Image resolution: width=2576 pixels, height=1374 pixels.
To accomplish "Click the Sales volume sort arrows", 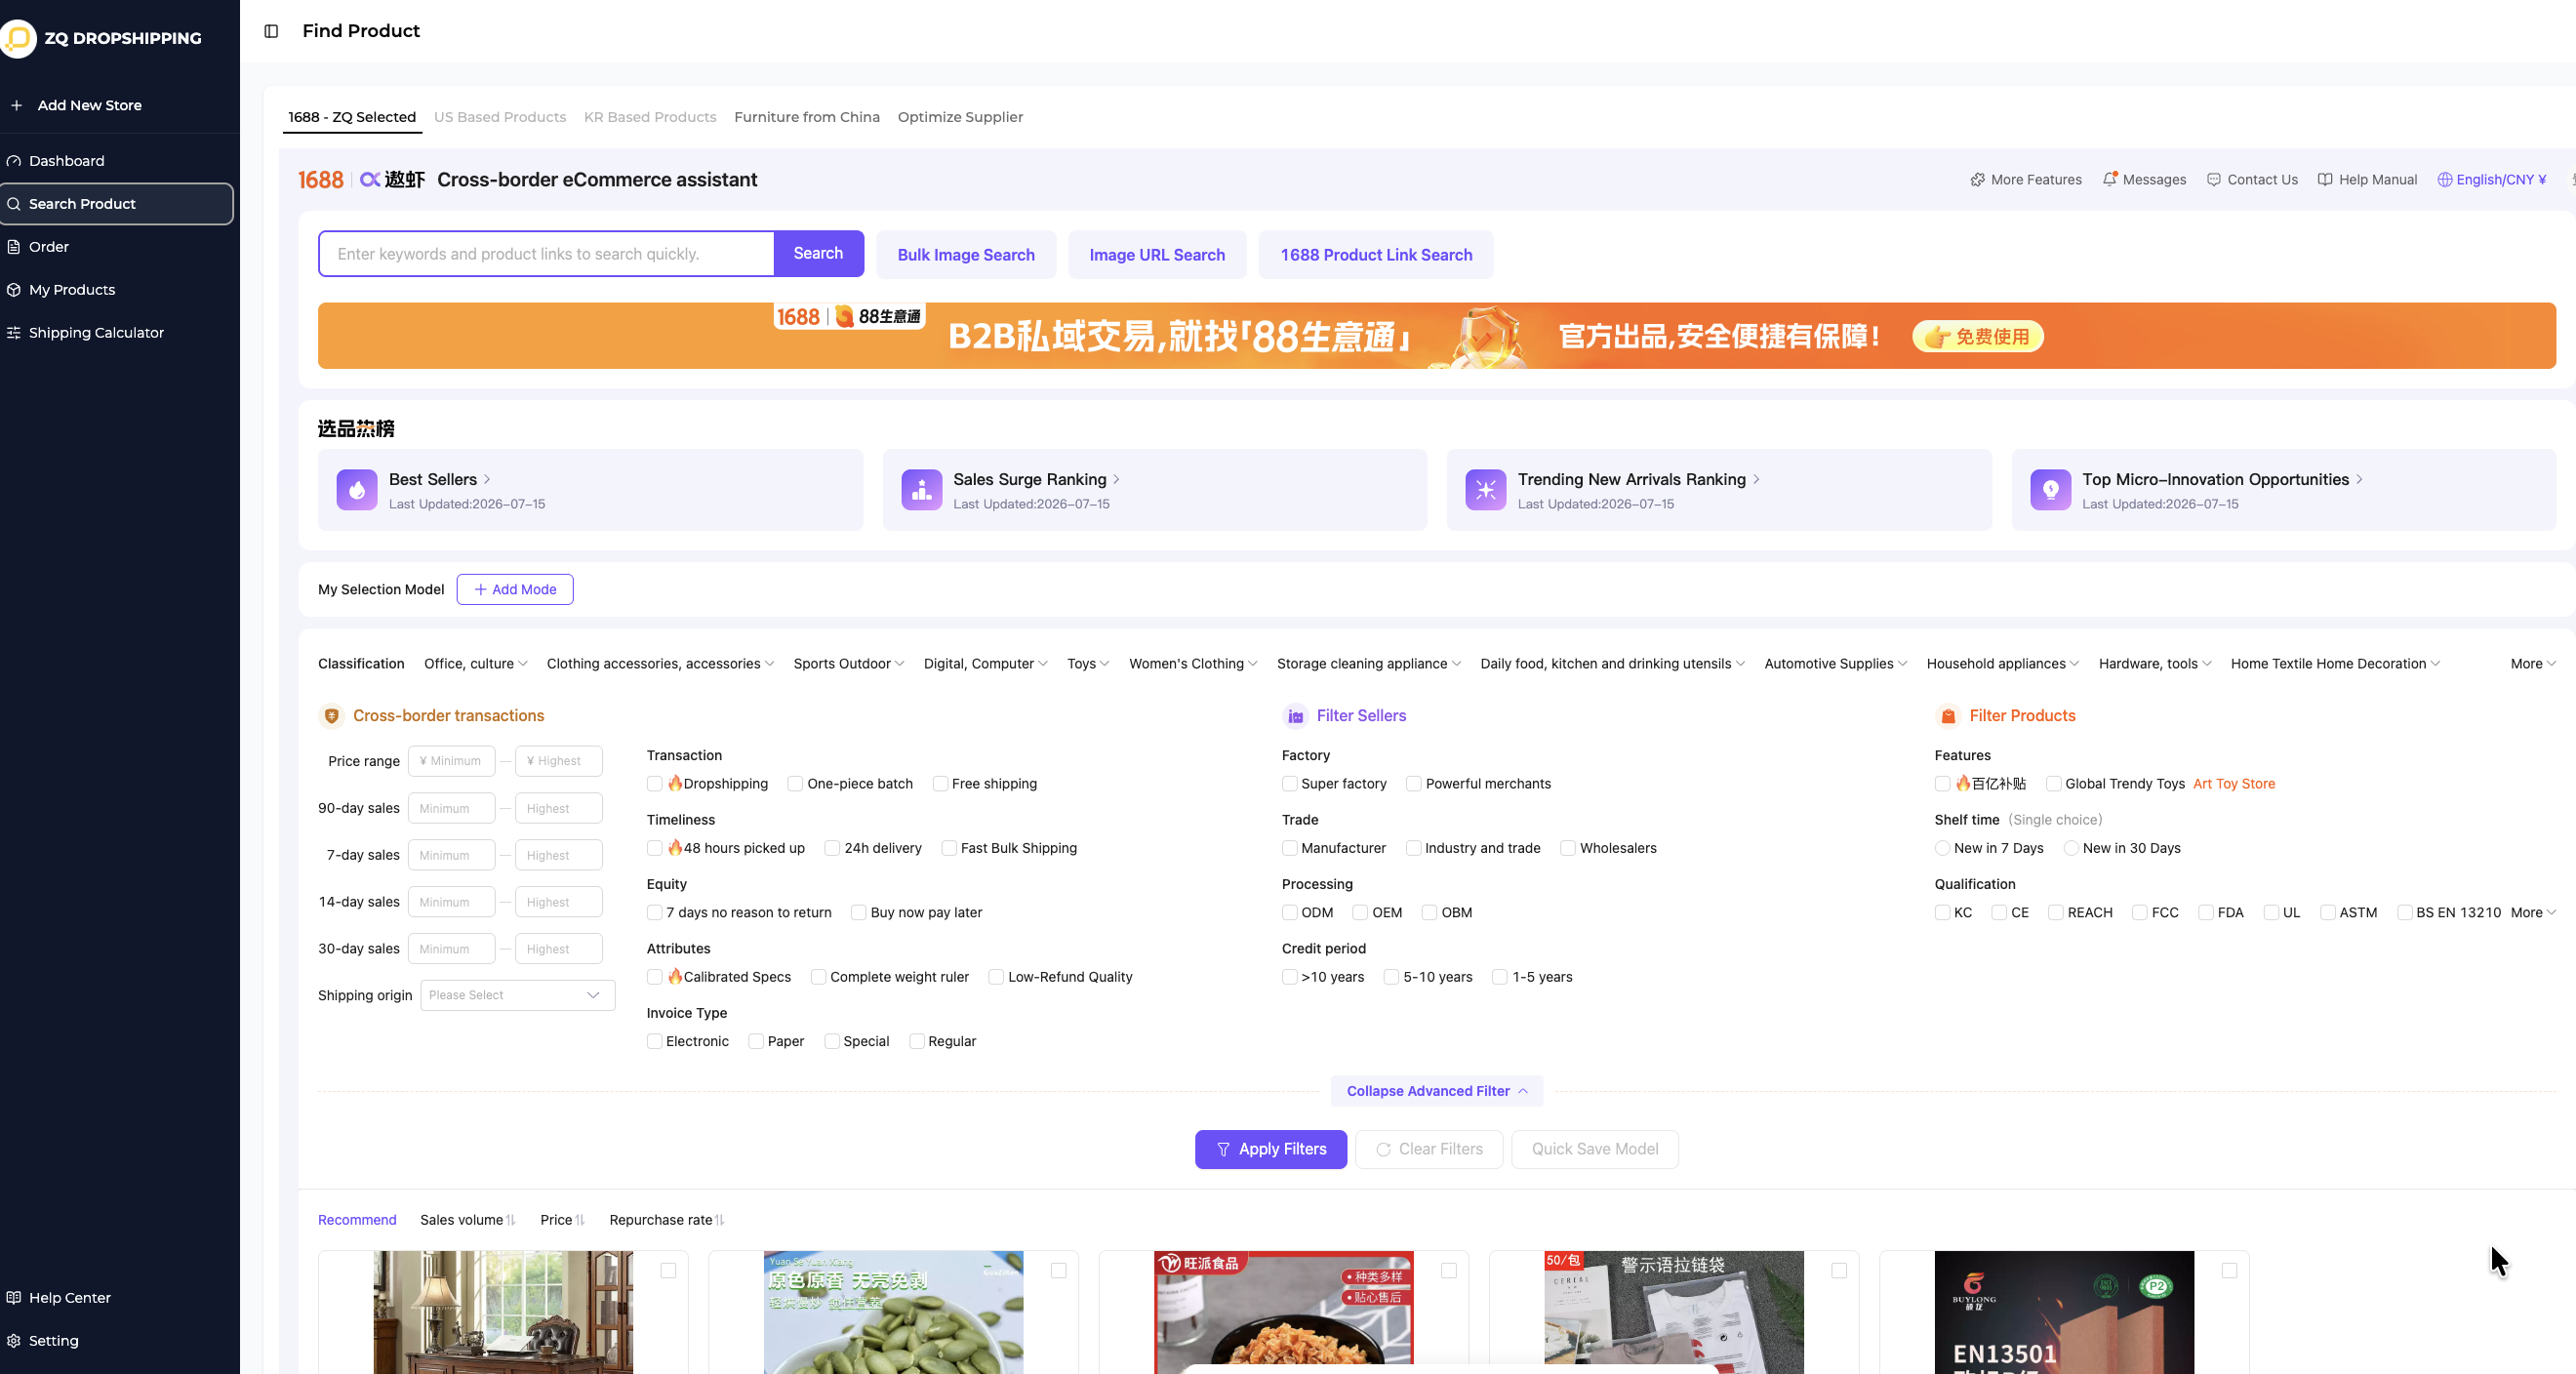I will point(510,1220).
